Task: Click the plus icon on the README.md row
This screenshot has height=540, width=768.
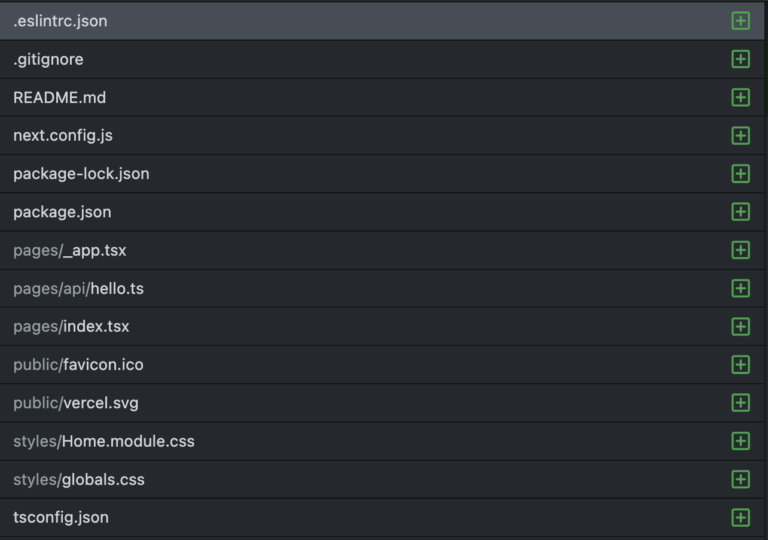Action: pyautogui.click(x=740, y=97)
